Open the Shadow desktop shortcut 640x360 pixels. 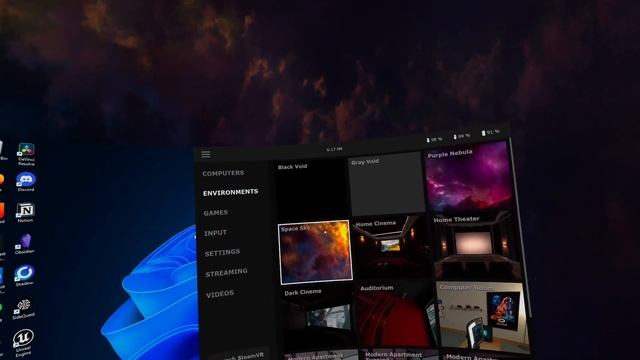tap(24, 275)
